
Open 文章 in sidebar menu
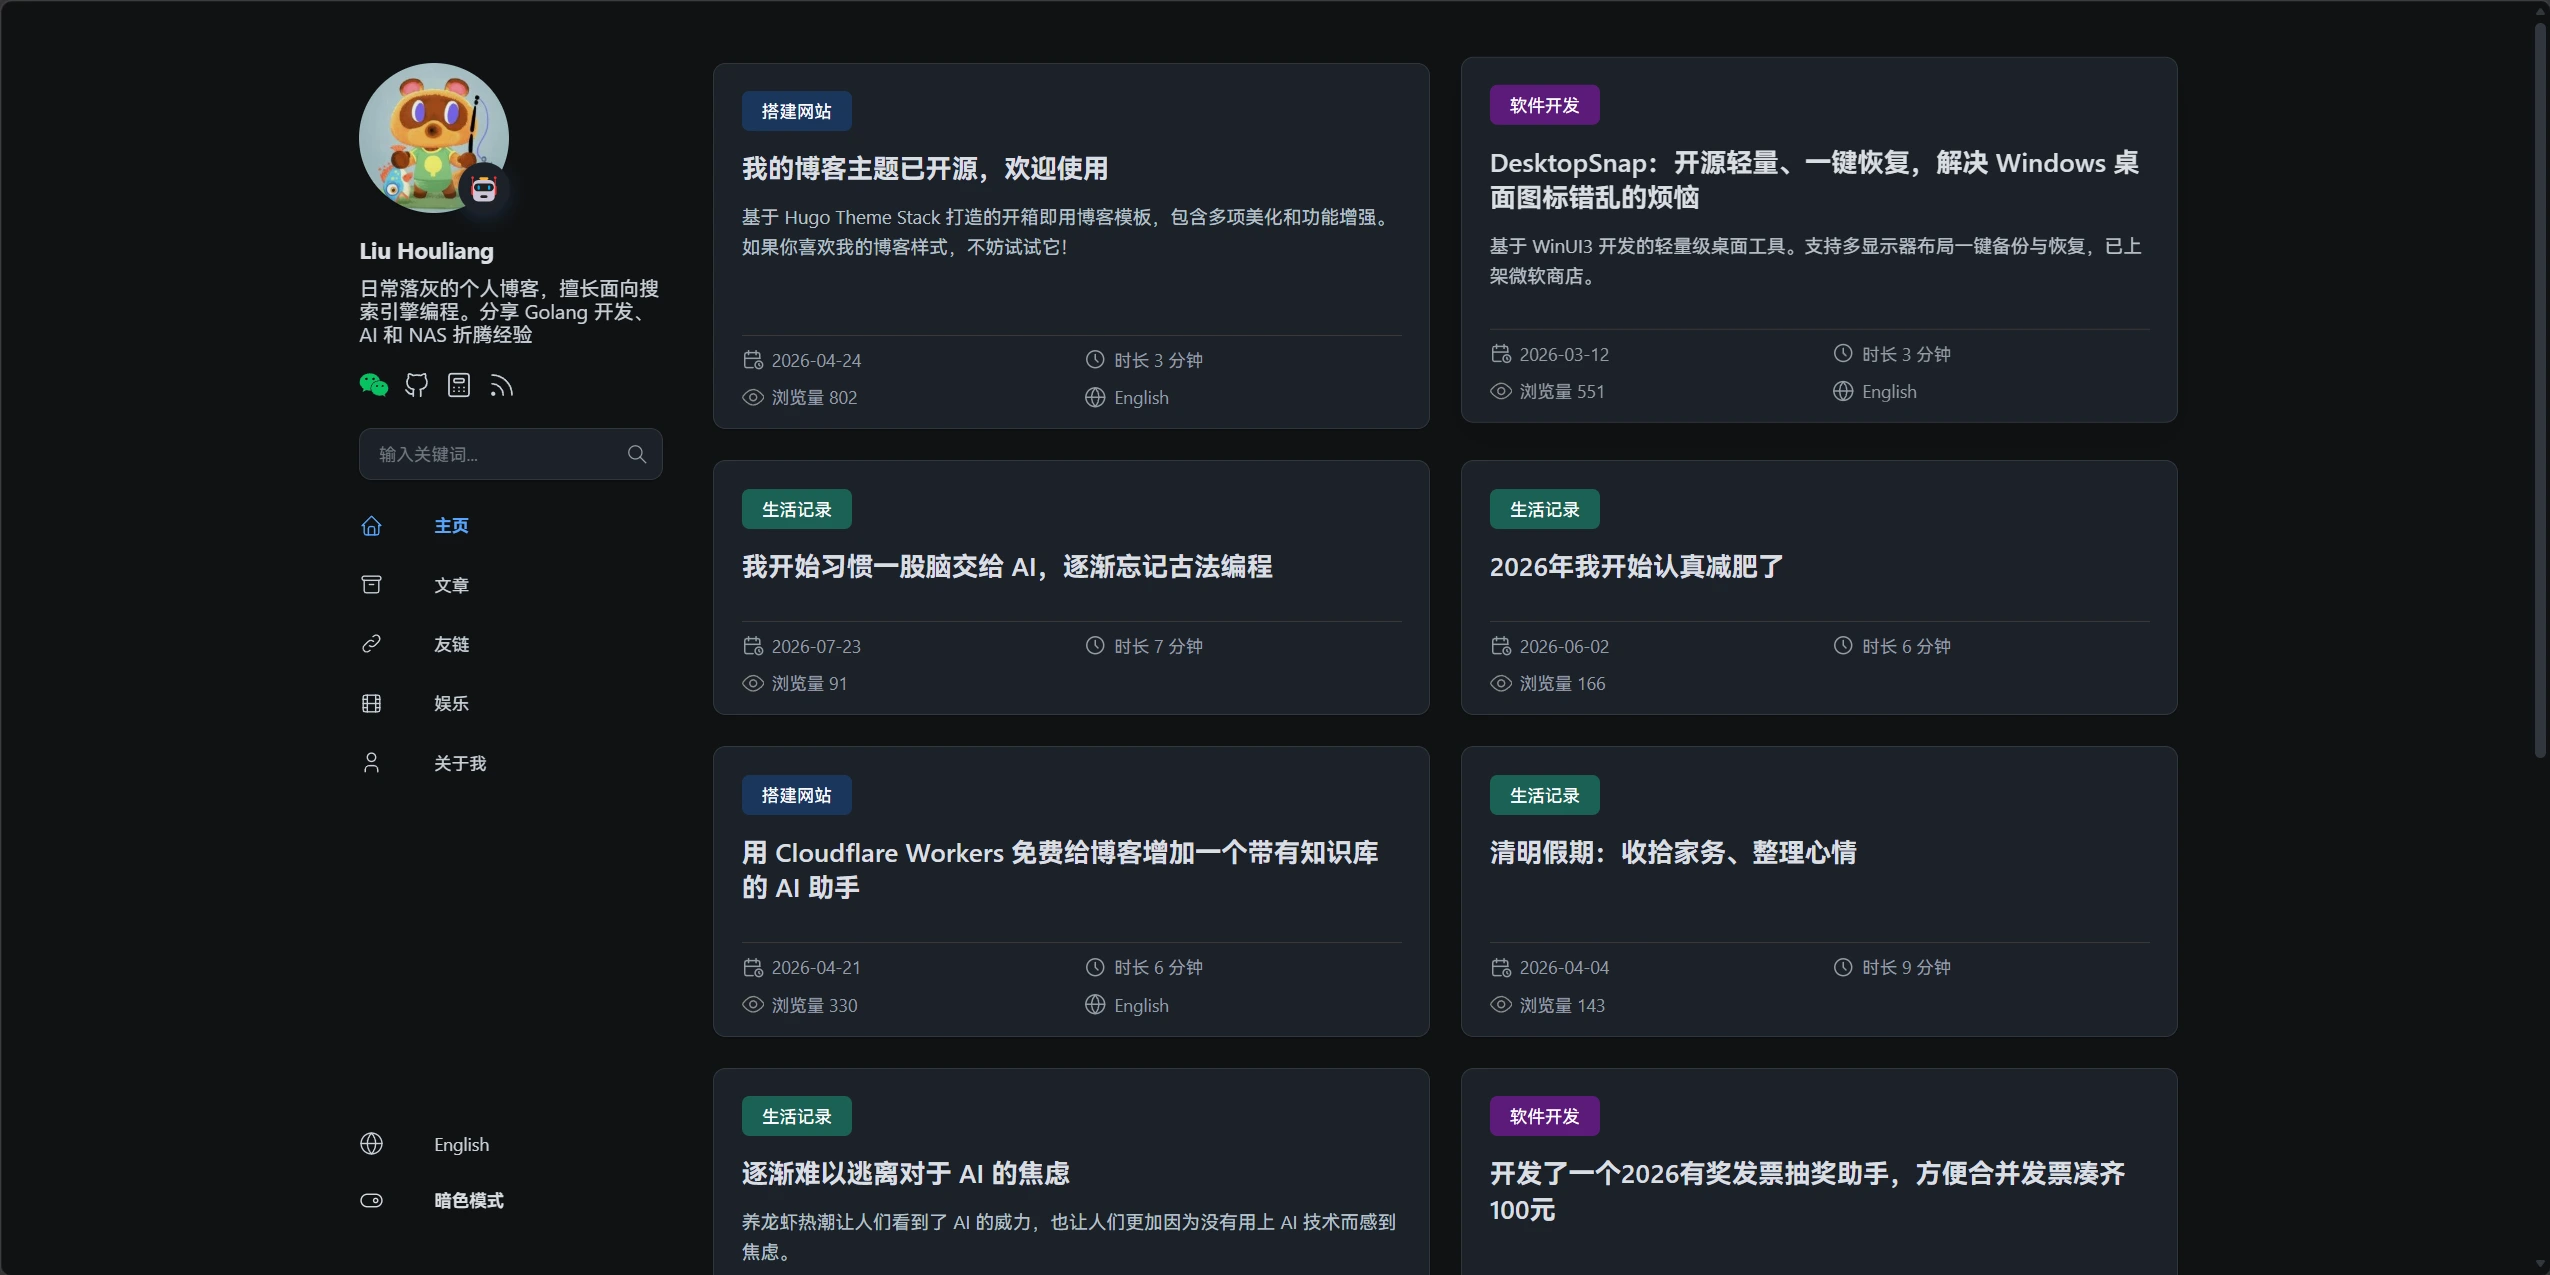pyautogui.click(x=452, y=585)
